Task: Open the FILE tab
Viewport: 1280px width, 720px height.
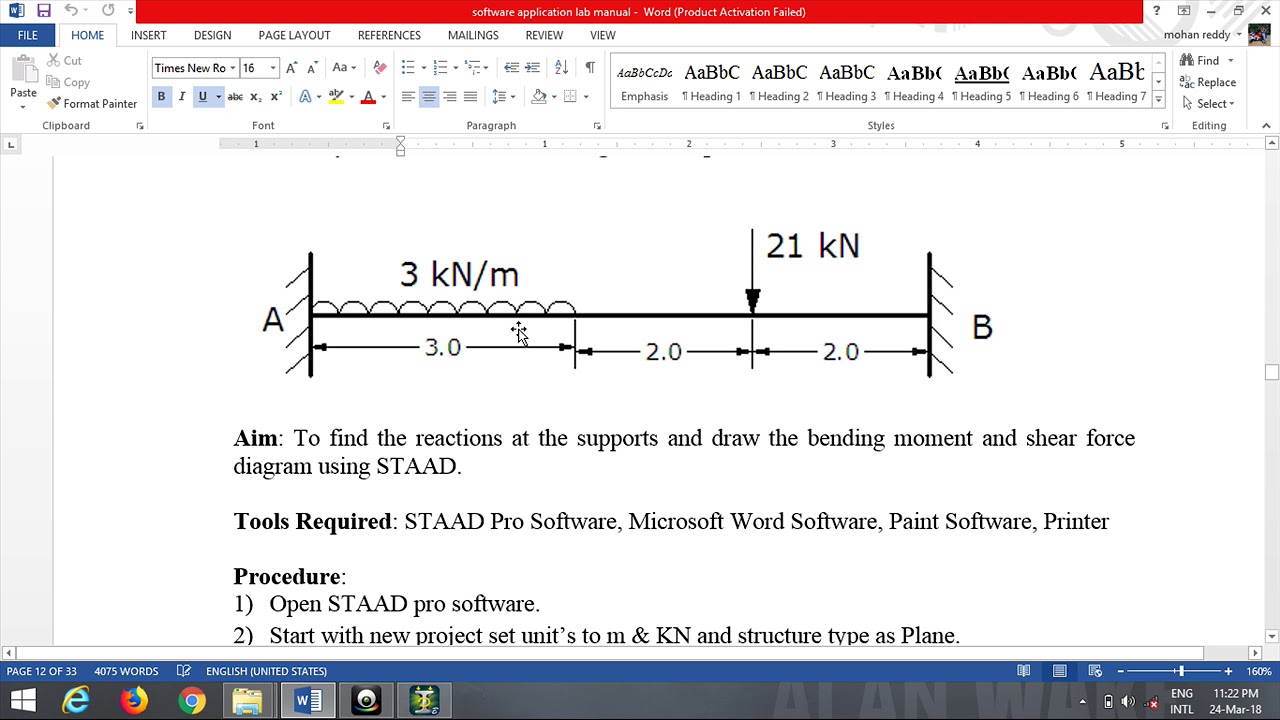Action: click(27, 35)
